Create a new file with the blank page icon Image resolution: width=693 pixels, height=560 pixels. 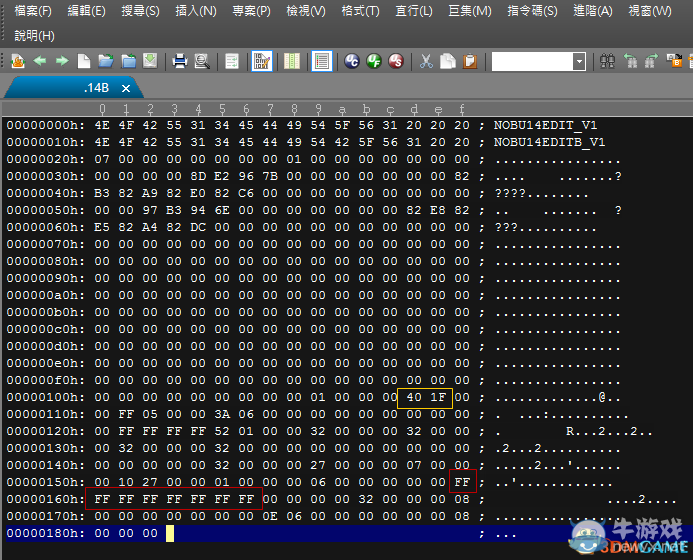coord(84,61)
